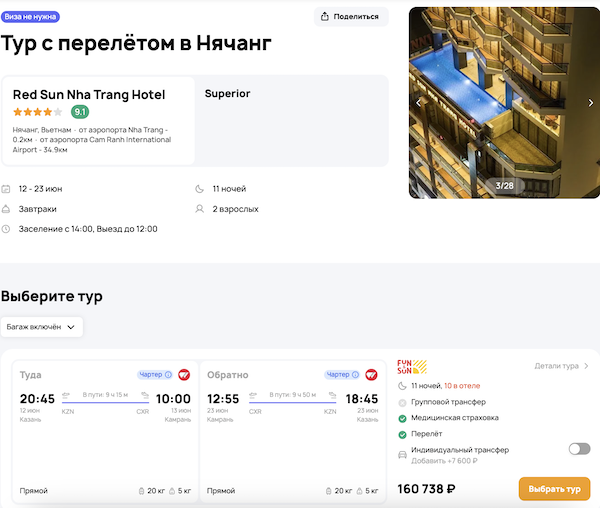Open the hotel pool photo thumbnail

(x=504, y=100)
